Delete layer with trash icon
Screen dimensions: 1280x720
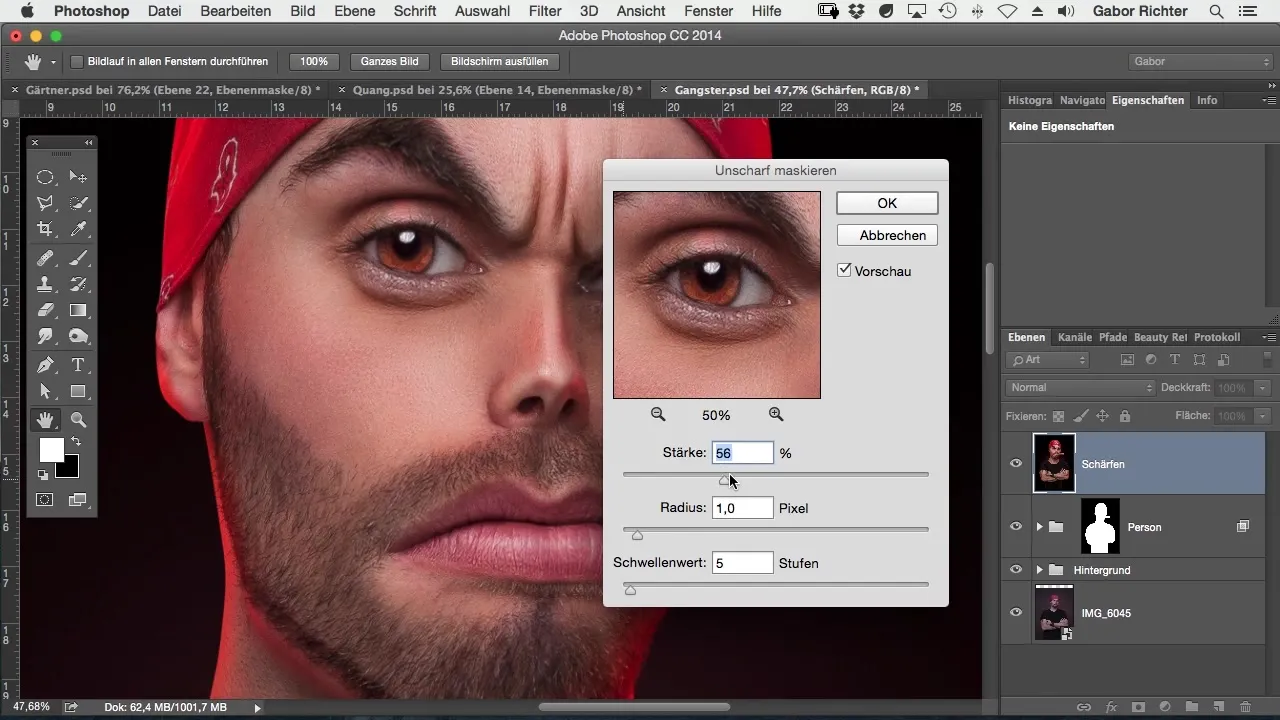tap(1245, 707)
